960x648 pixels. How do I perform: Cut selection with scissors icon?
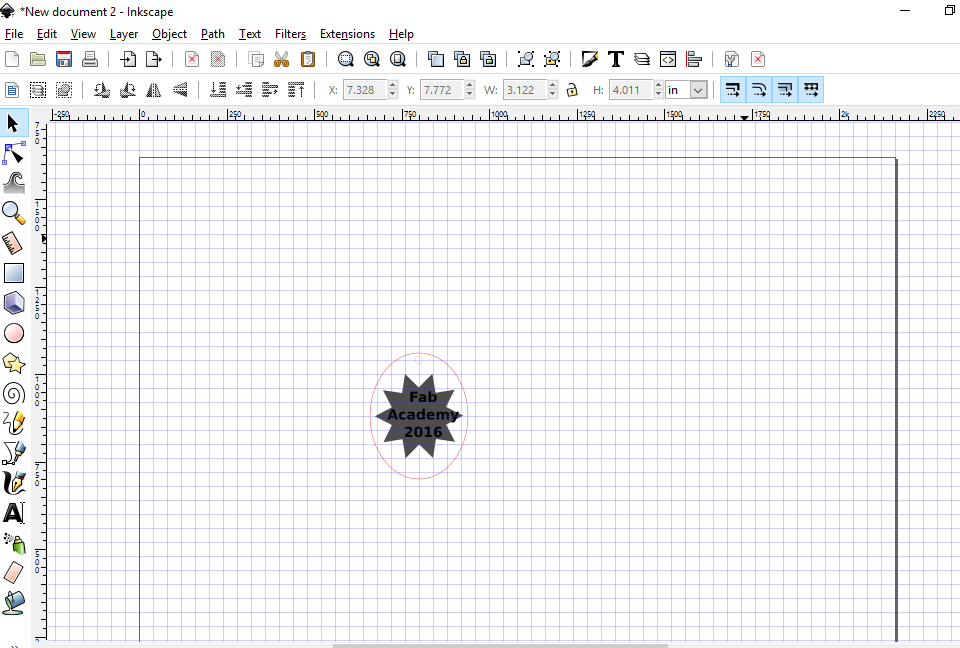tap(282, 59)
